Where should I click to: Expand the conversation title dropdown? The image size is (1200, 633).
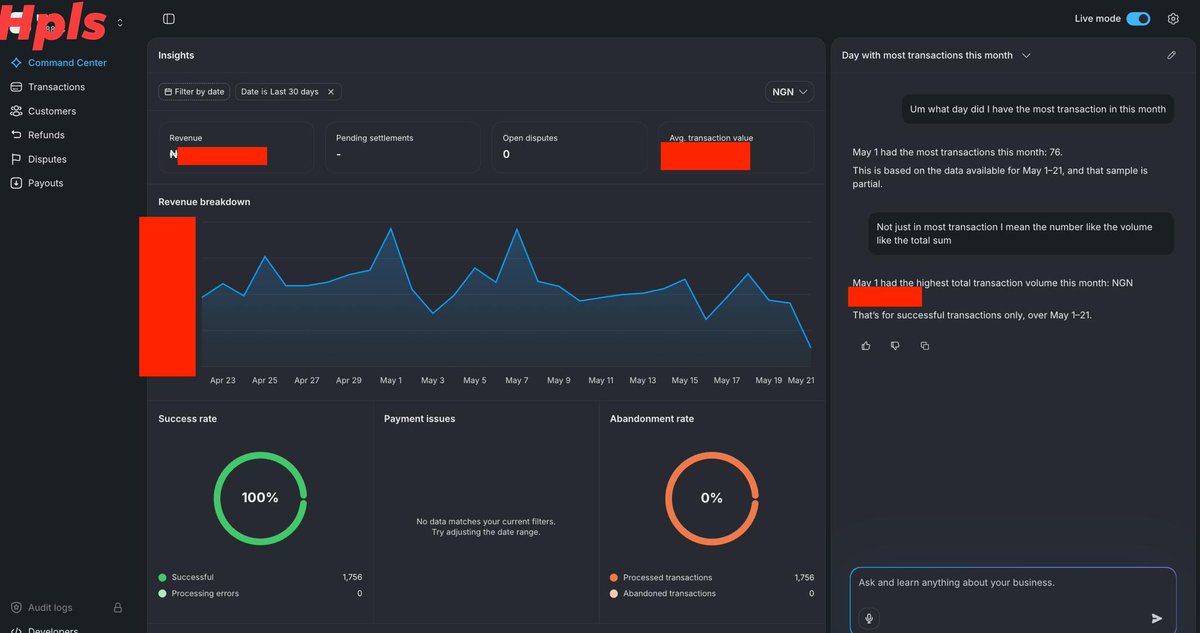click(x=1026, y=55)
